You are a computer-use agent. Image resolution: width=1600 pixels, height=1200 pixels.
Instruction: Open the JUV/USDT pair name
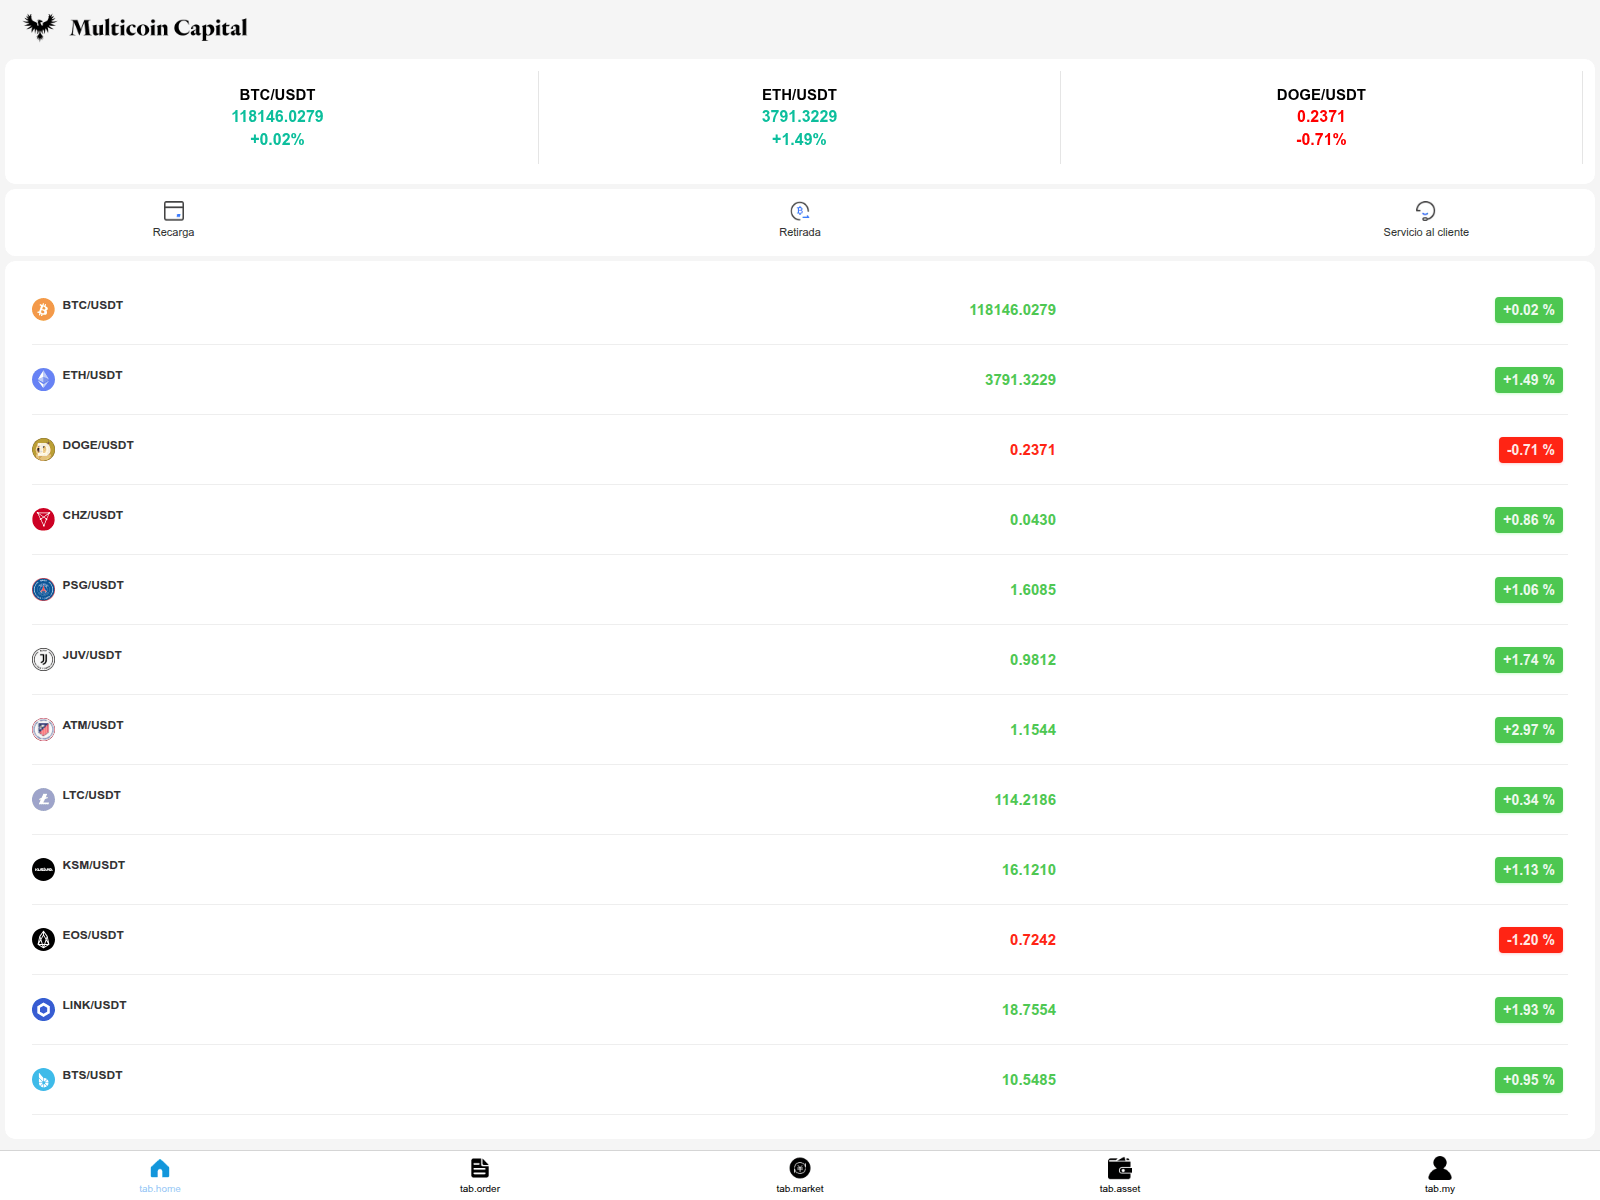(x=92, y=655)
